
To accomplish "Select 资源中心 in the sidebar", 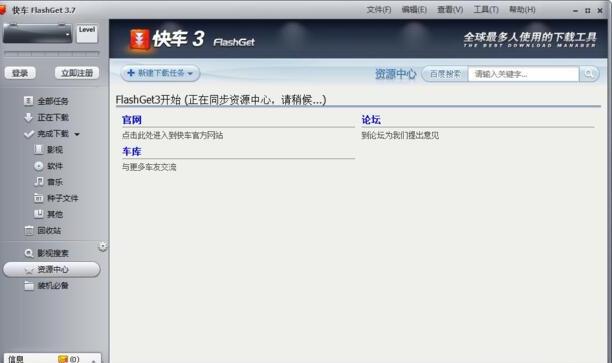I will 53,270.
